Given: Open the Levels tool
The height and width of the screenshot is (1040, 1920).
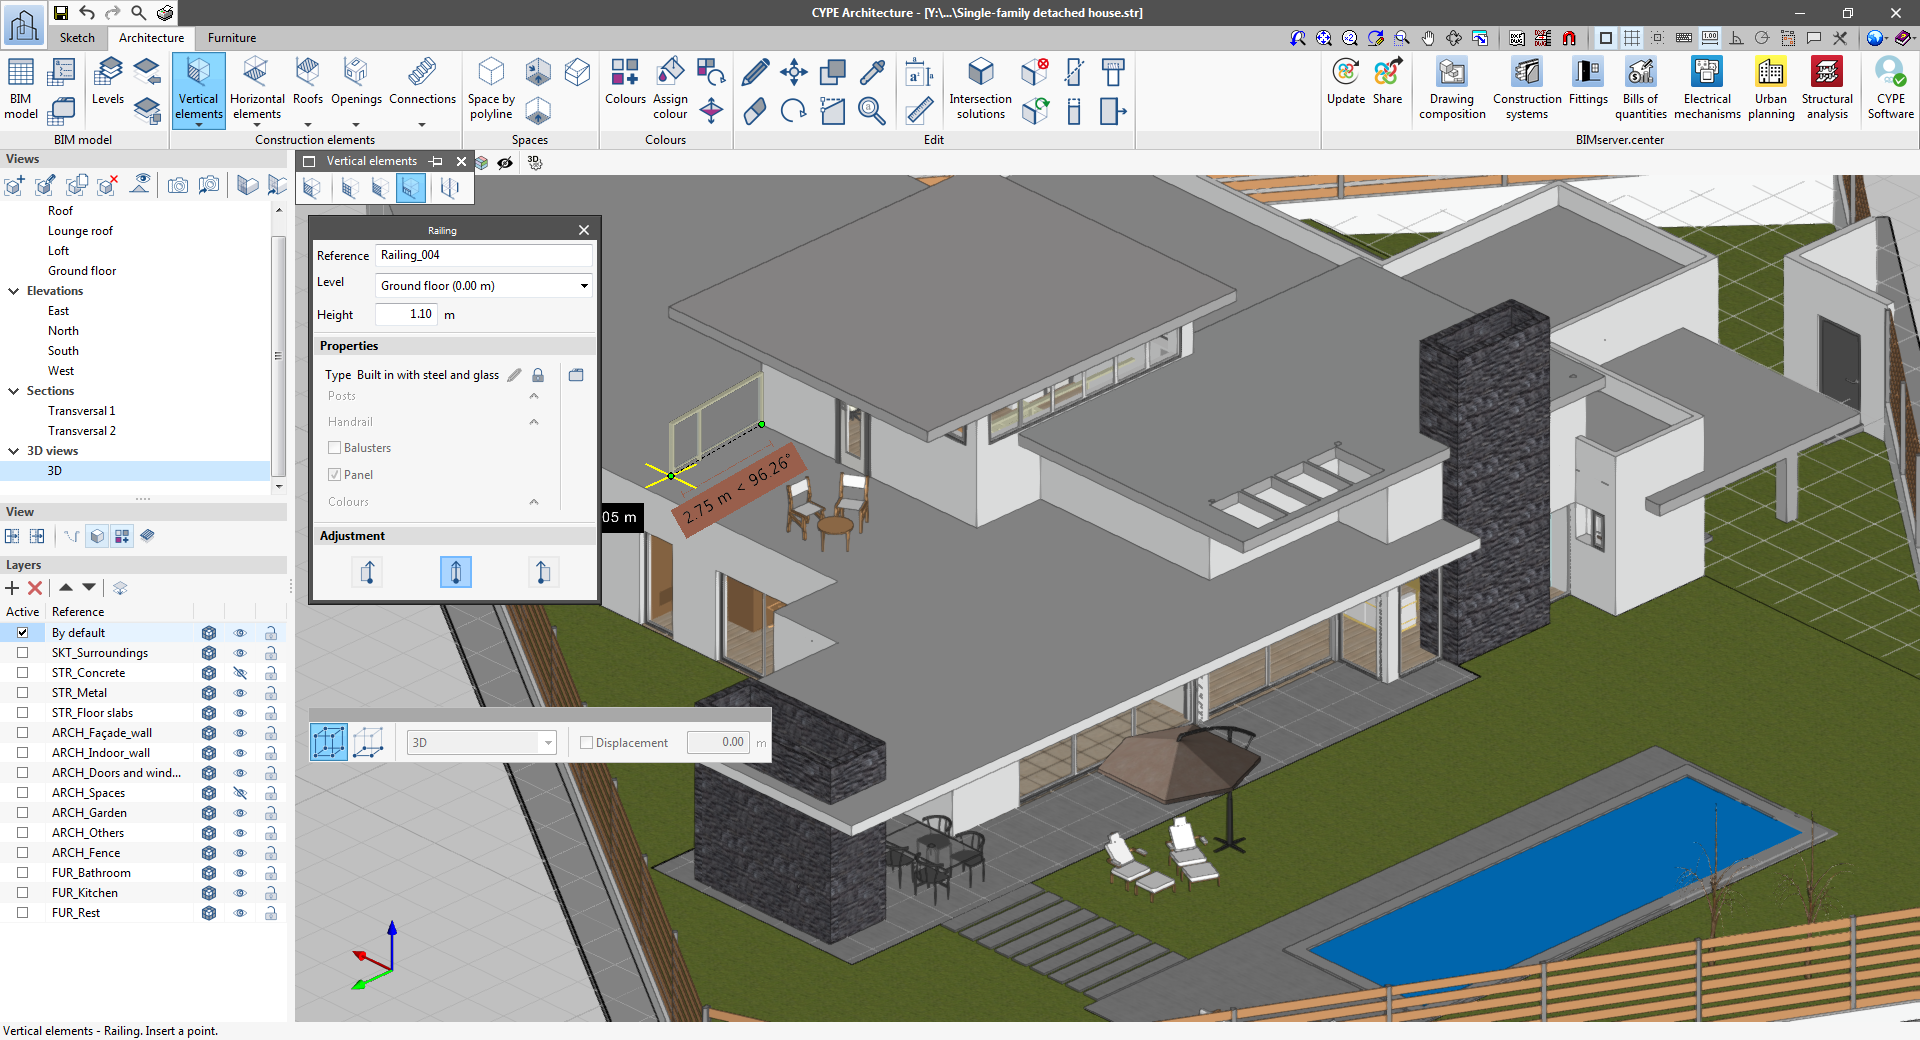Looking at the screenshot, I should [x=108, y=81].
